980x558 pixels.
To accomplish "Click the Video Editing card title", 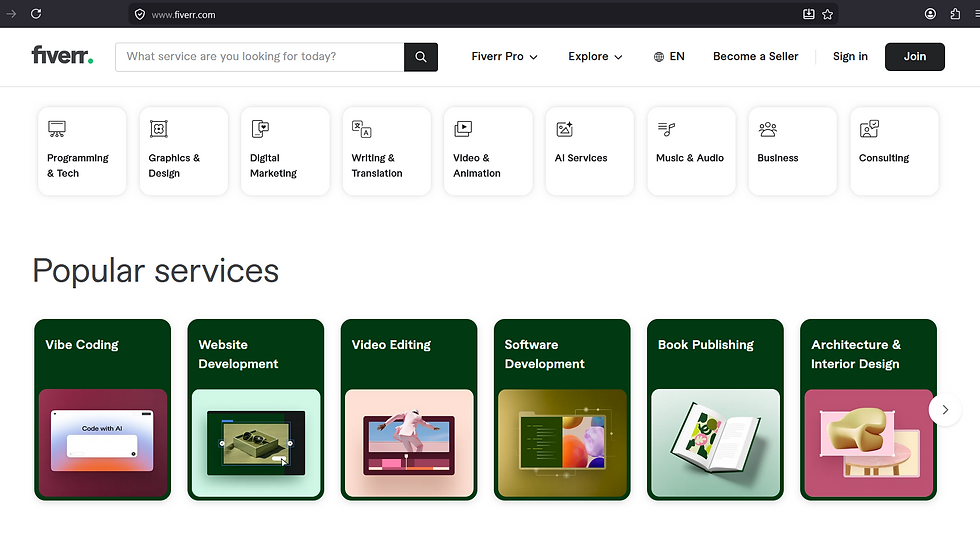I will (x=391, y=345).
